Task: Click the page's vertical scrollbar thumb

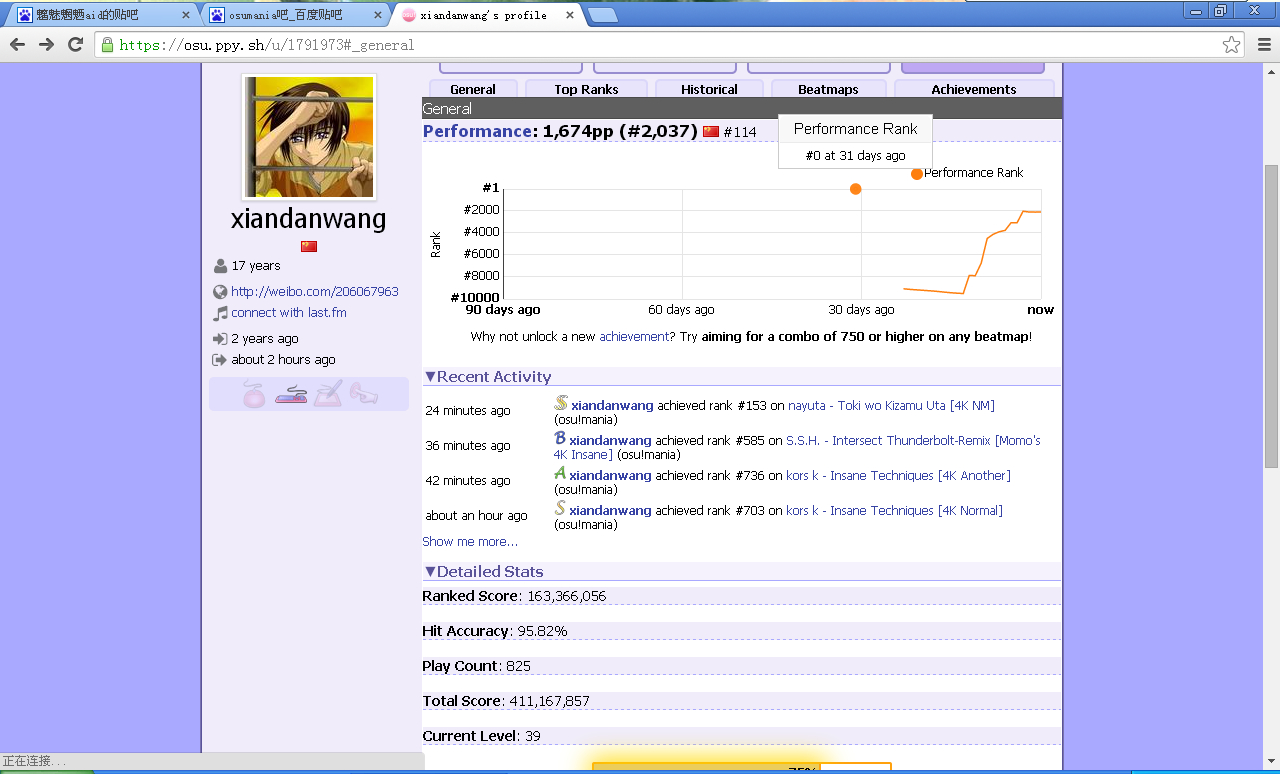Action: pyautogui.click(x=1271, y=316)
